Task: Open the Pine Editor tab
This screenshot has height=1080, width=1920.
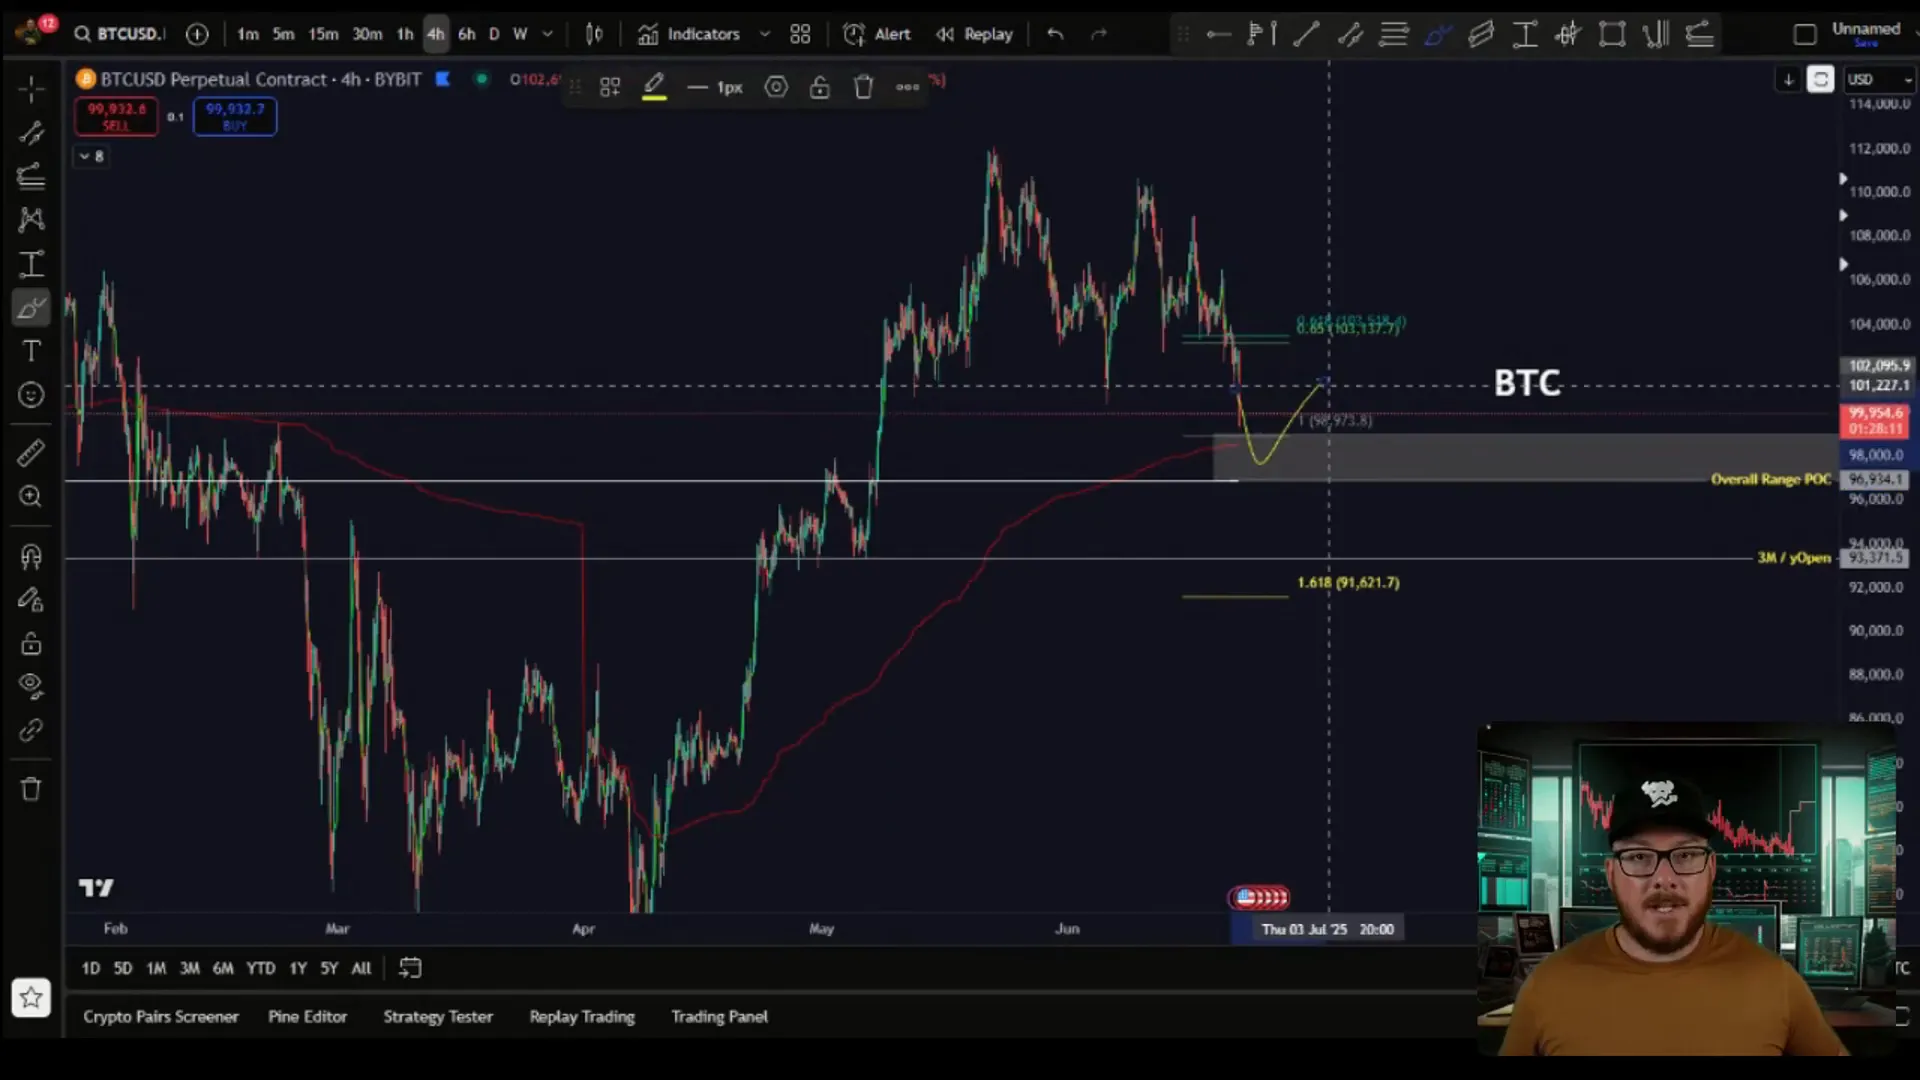Action: point(307,1016)
